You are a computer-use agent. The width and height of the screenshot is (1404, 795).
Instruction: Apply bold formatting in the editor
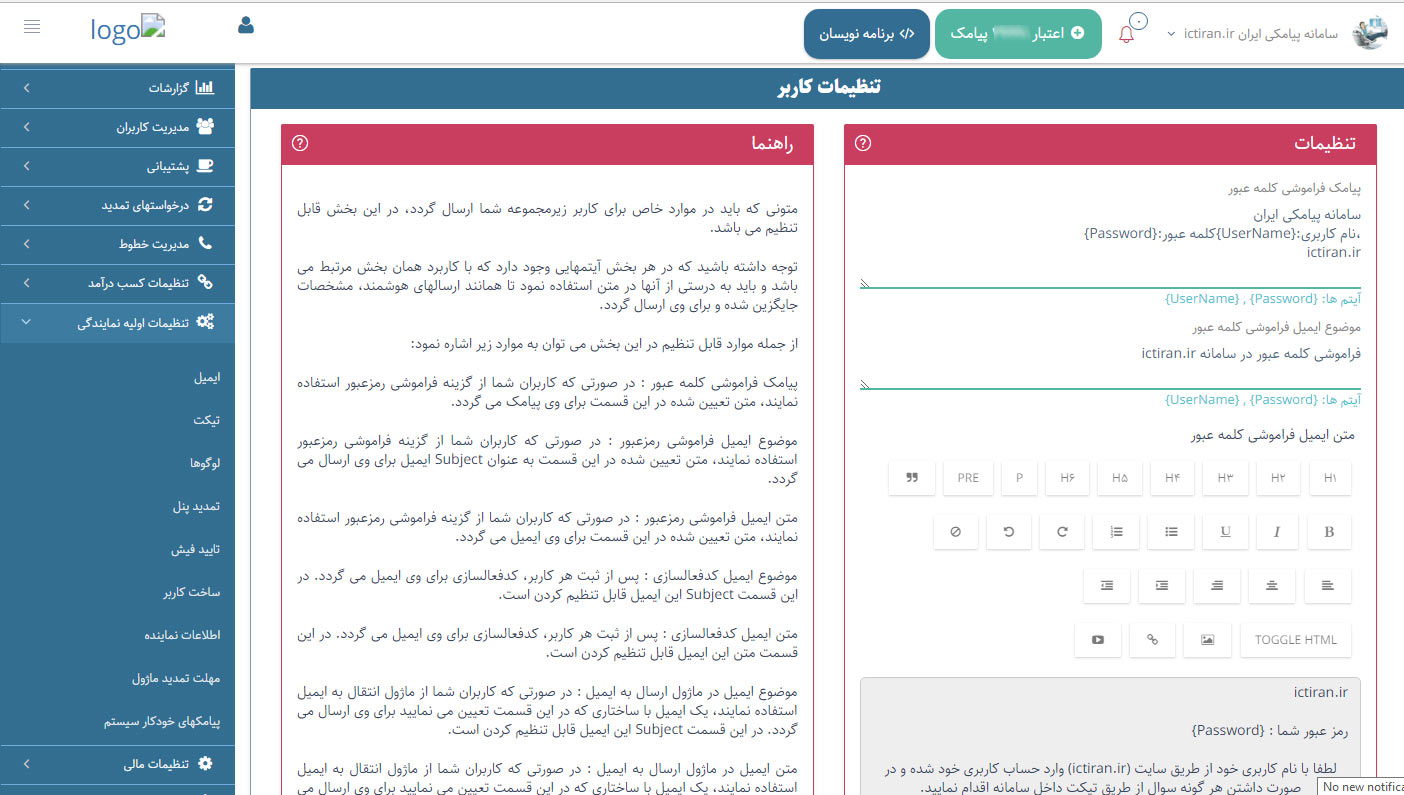(x=1329, y=532)
